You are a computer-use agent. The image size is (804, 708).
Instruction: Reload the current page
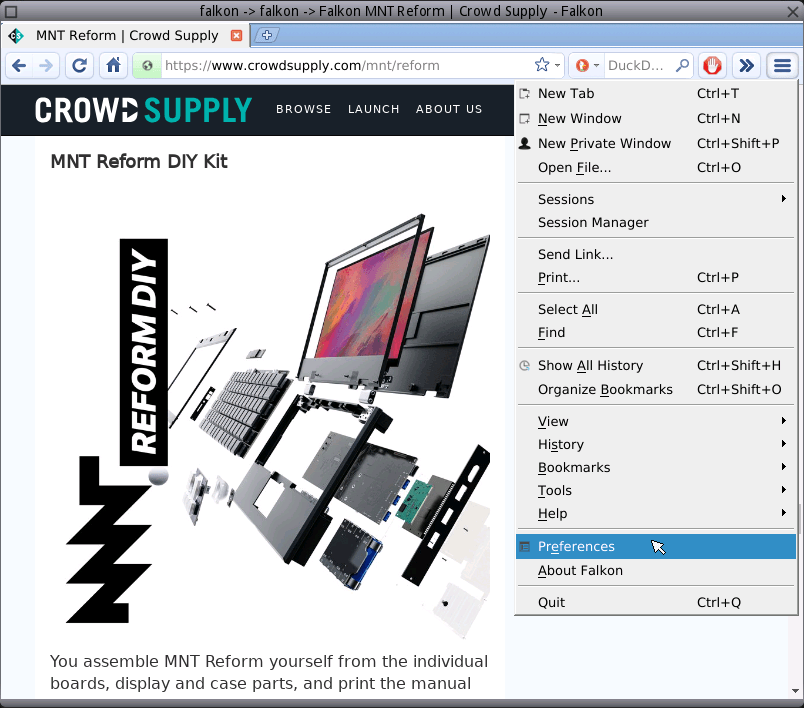pos(79,66)
